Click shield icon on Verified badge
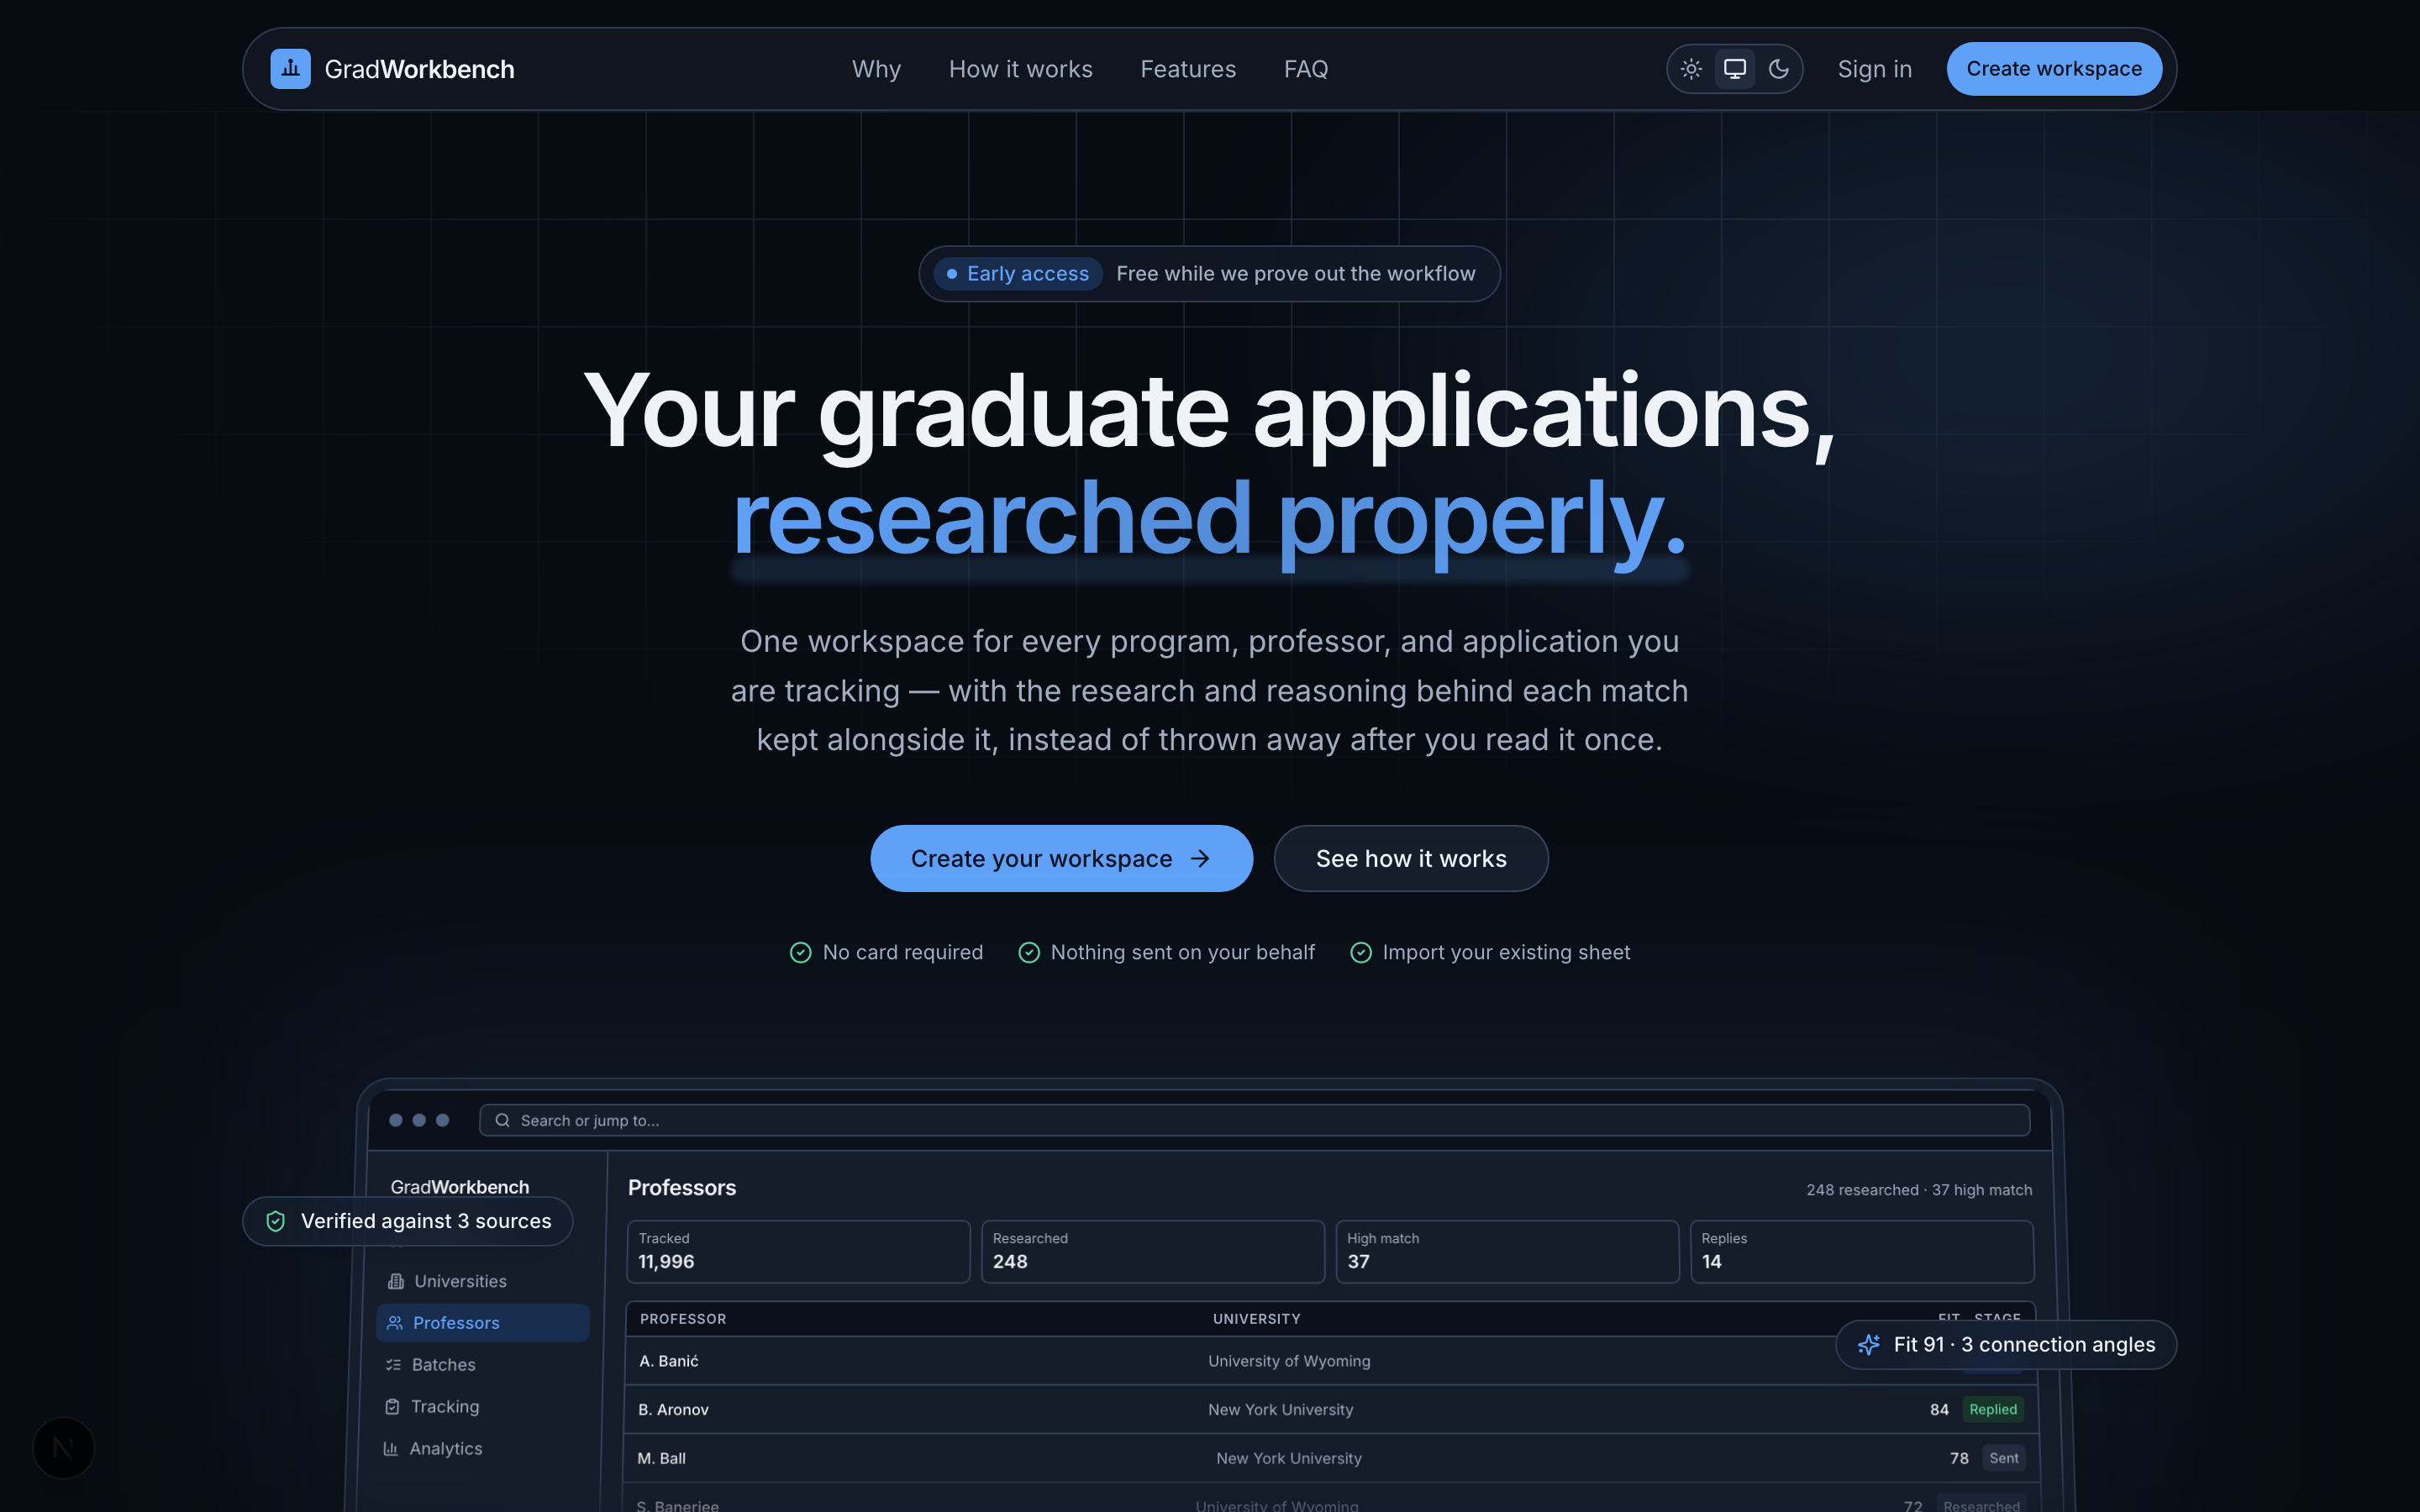Screen dimensions: 2420x1512 (276, 1221)
